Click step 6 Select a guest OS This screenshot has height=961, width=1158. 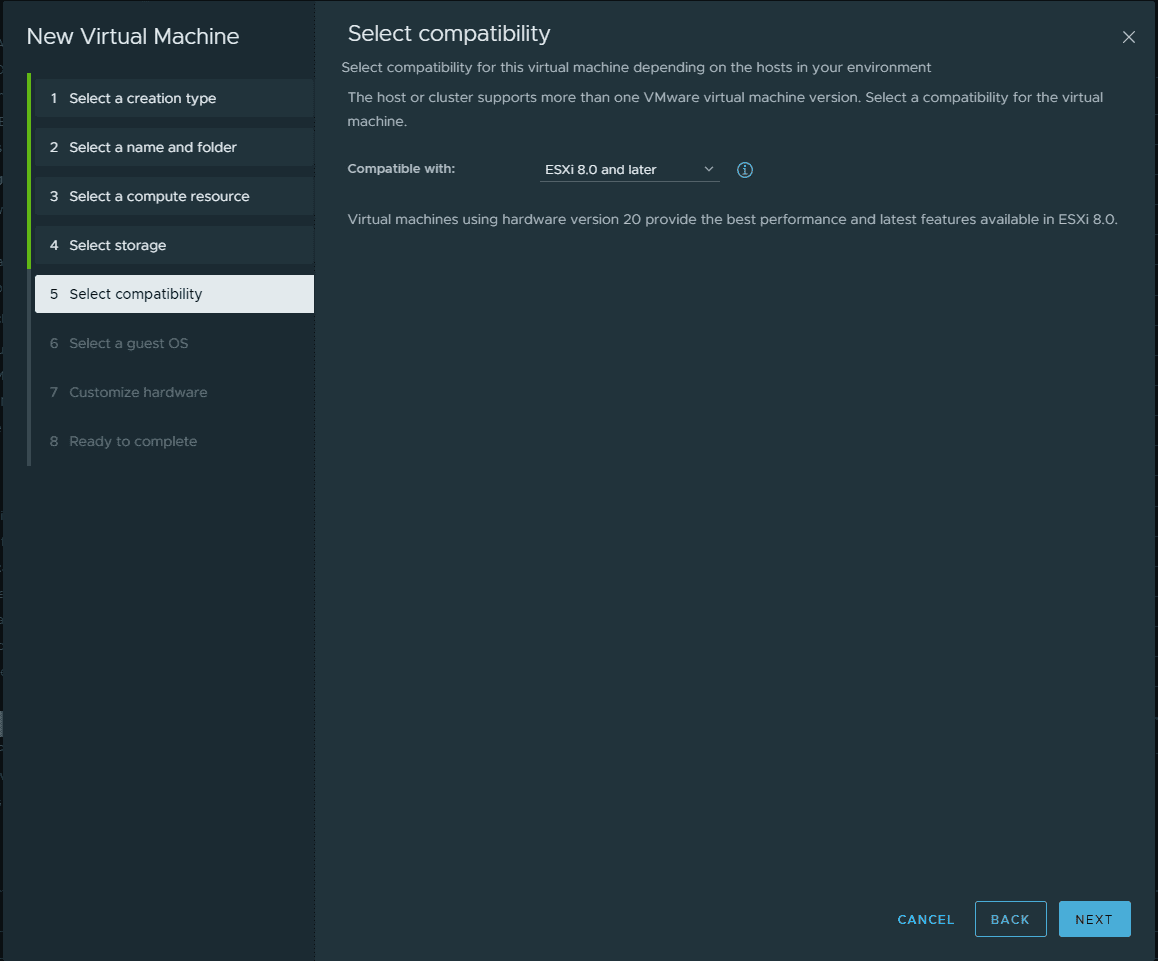pyautogui.click(x=129, y=343)
